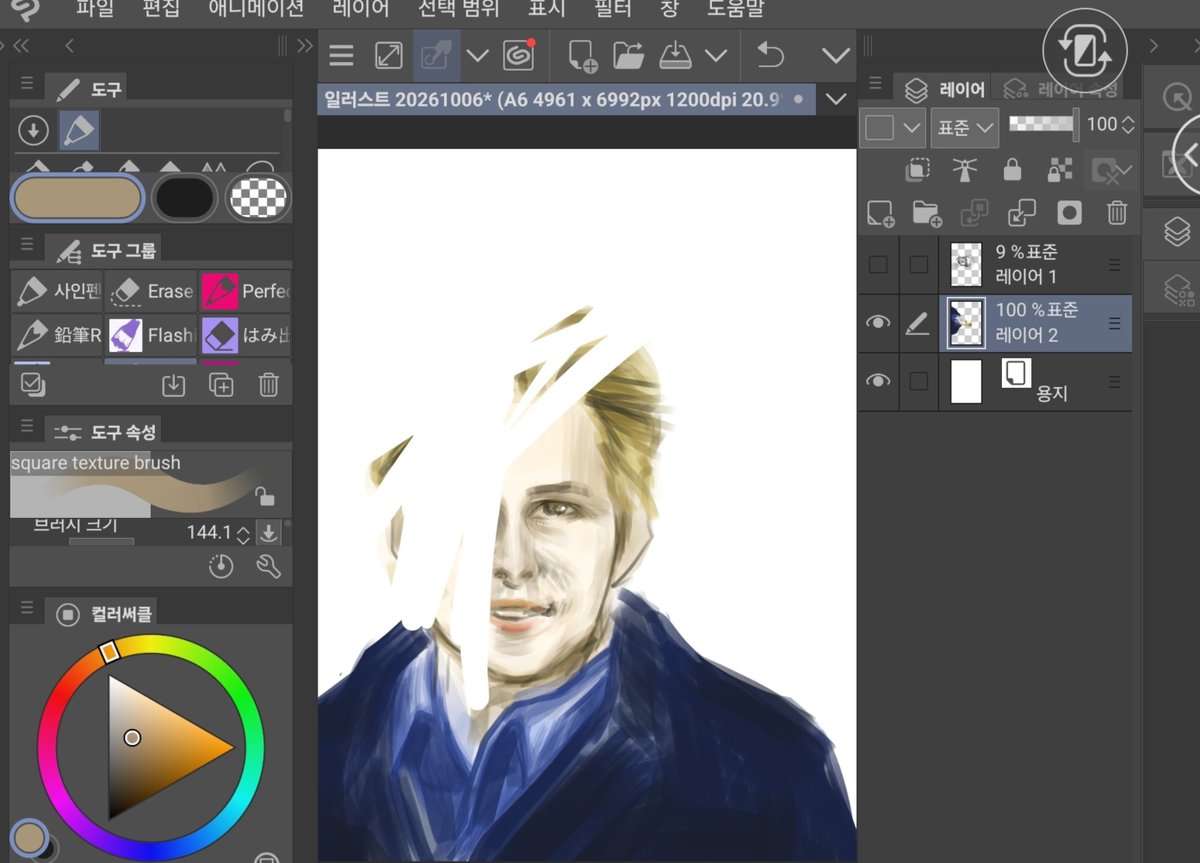
Task: Click the duplicate sub tool icon
Action: [221, 385]
